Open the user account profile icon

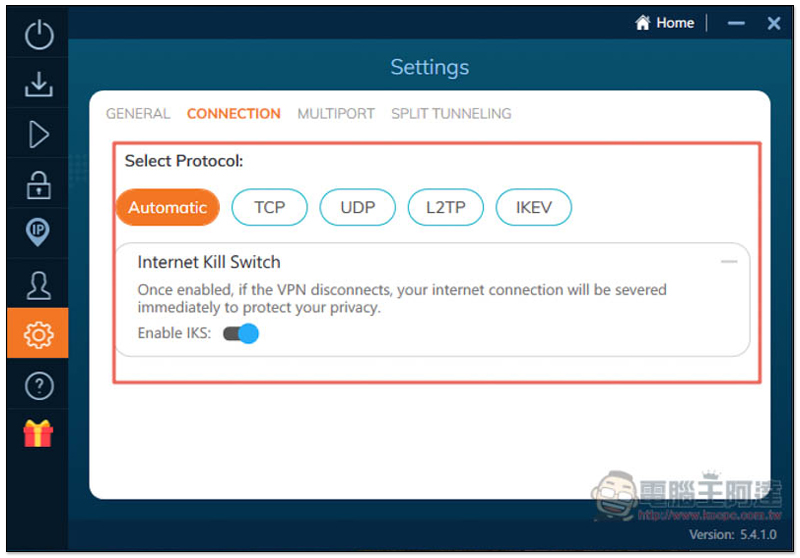coord(38,284)
